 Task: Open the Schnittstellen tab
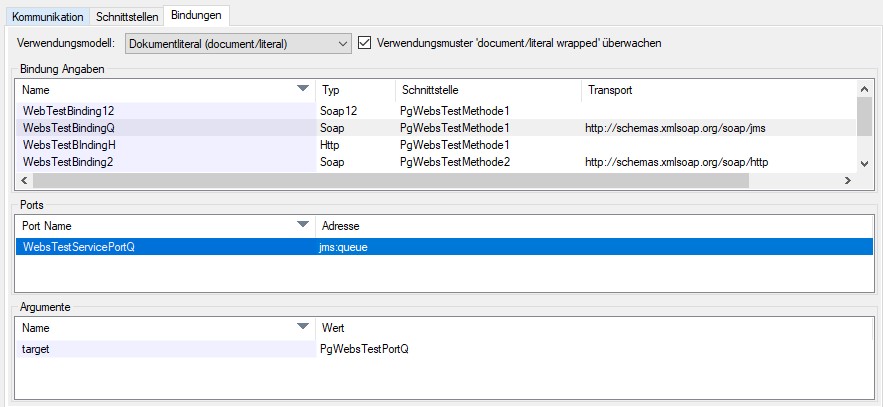coord(127,17)
